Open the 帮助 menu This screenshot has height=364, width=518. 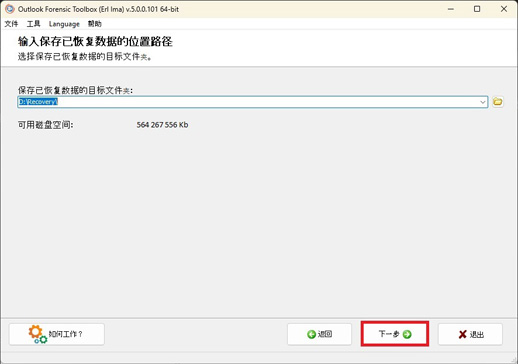click(x=95, y=24)
